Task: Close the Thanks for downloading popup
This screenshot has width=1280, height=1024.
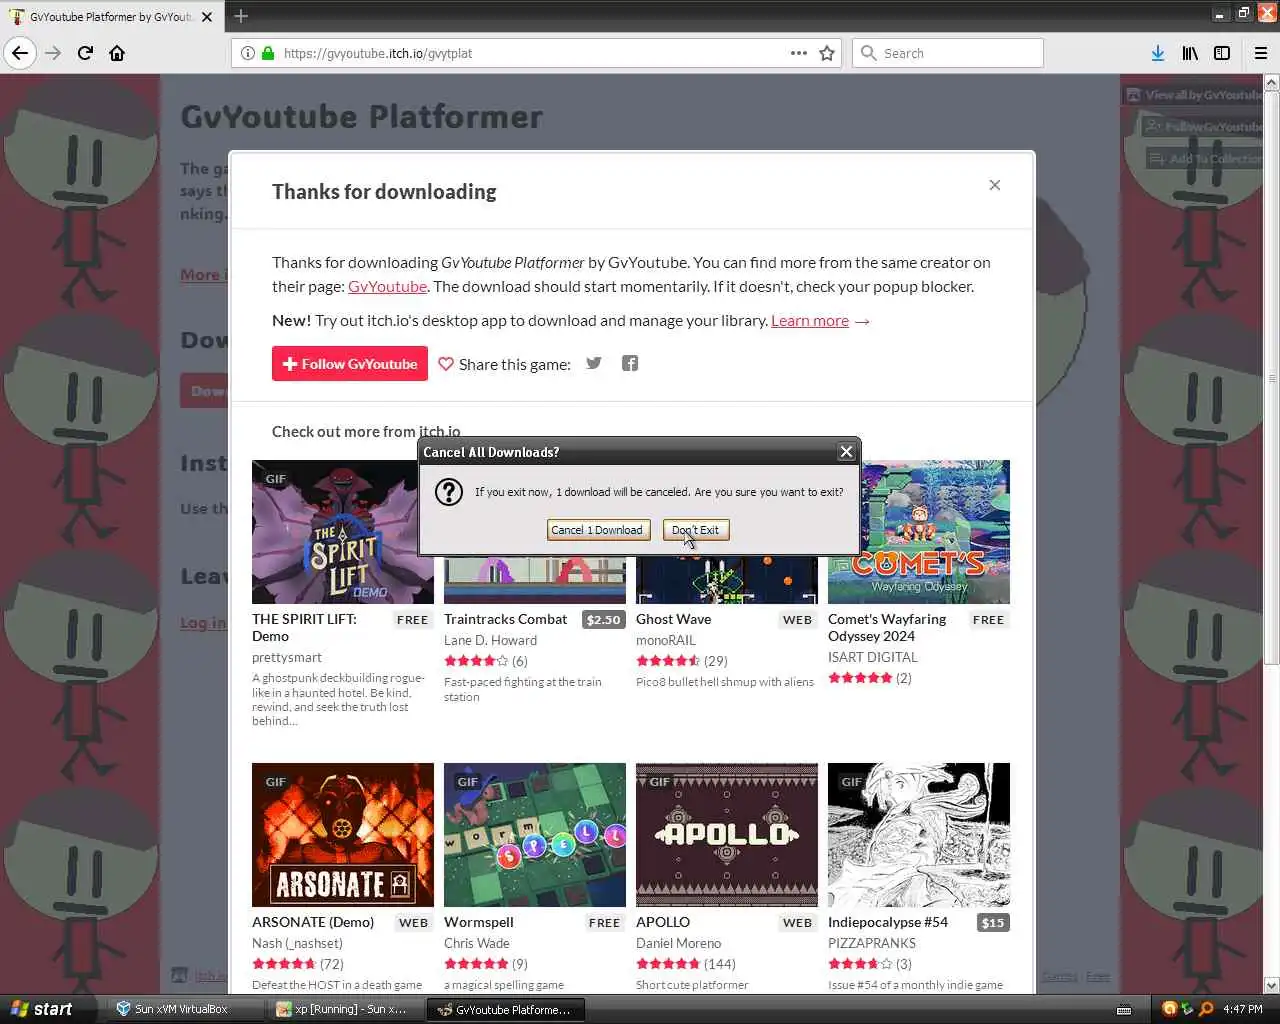Action: (994, 185)
